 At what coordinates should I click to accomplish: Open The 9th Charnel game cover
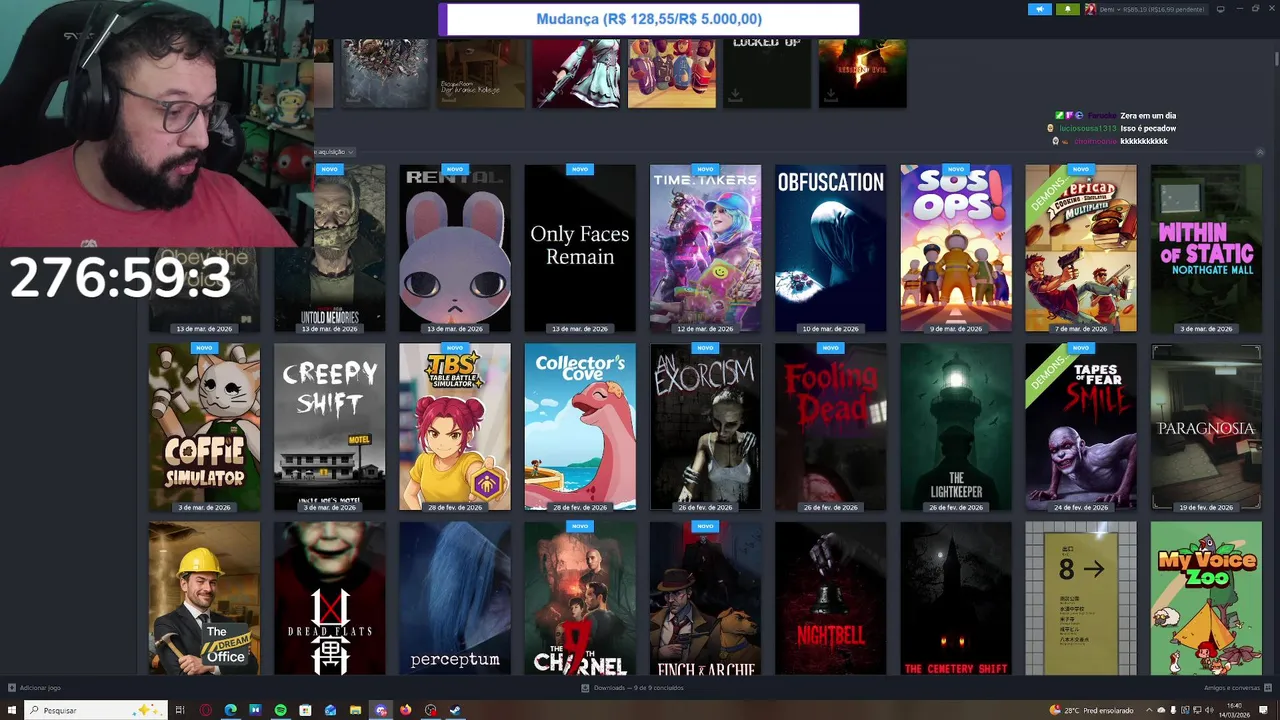click(x=580, y=598)
